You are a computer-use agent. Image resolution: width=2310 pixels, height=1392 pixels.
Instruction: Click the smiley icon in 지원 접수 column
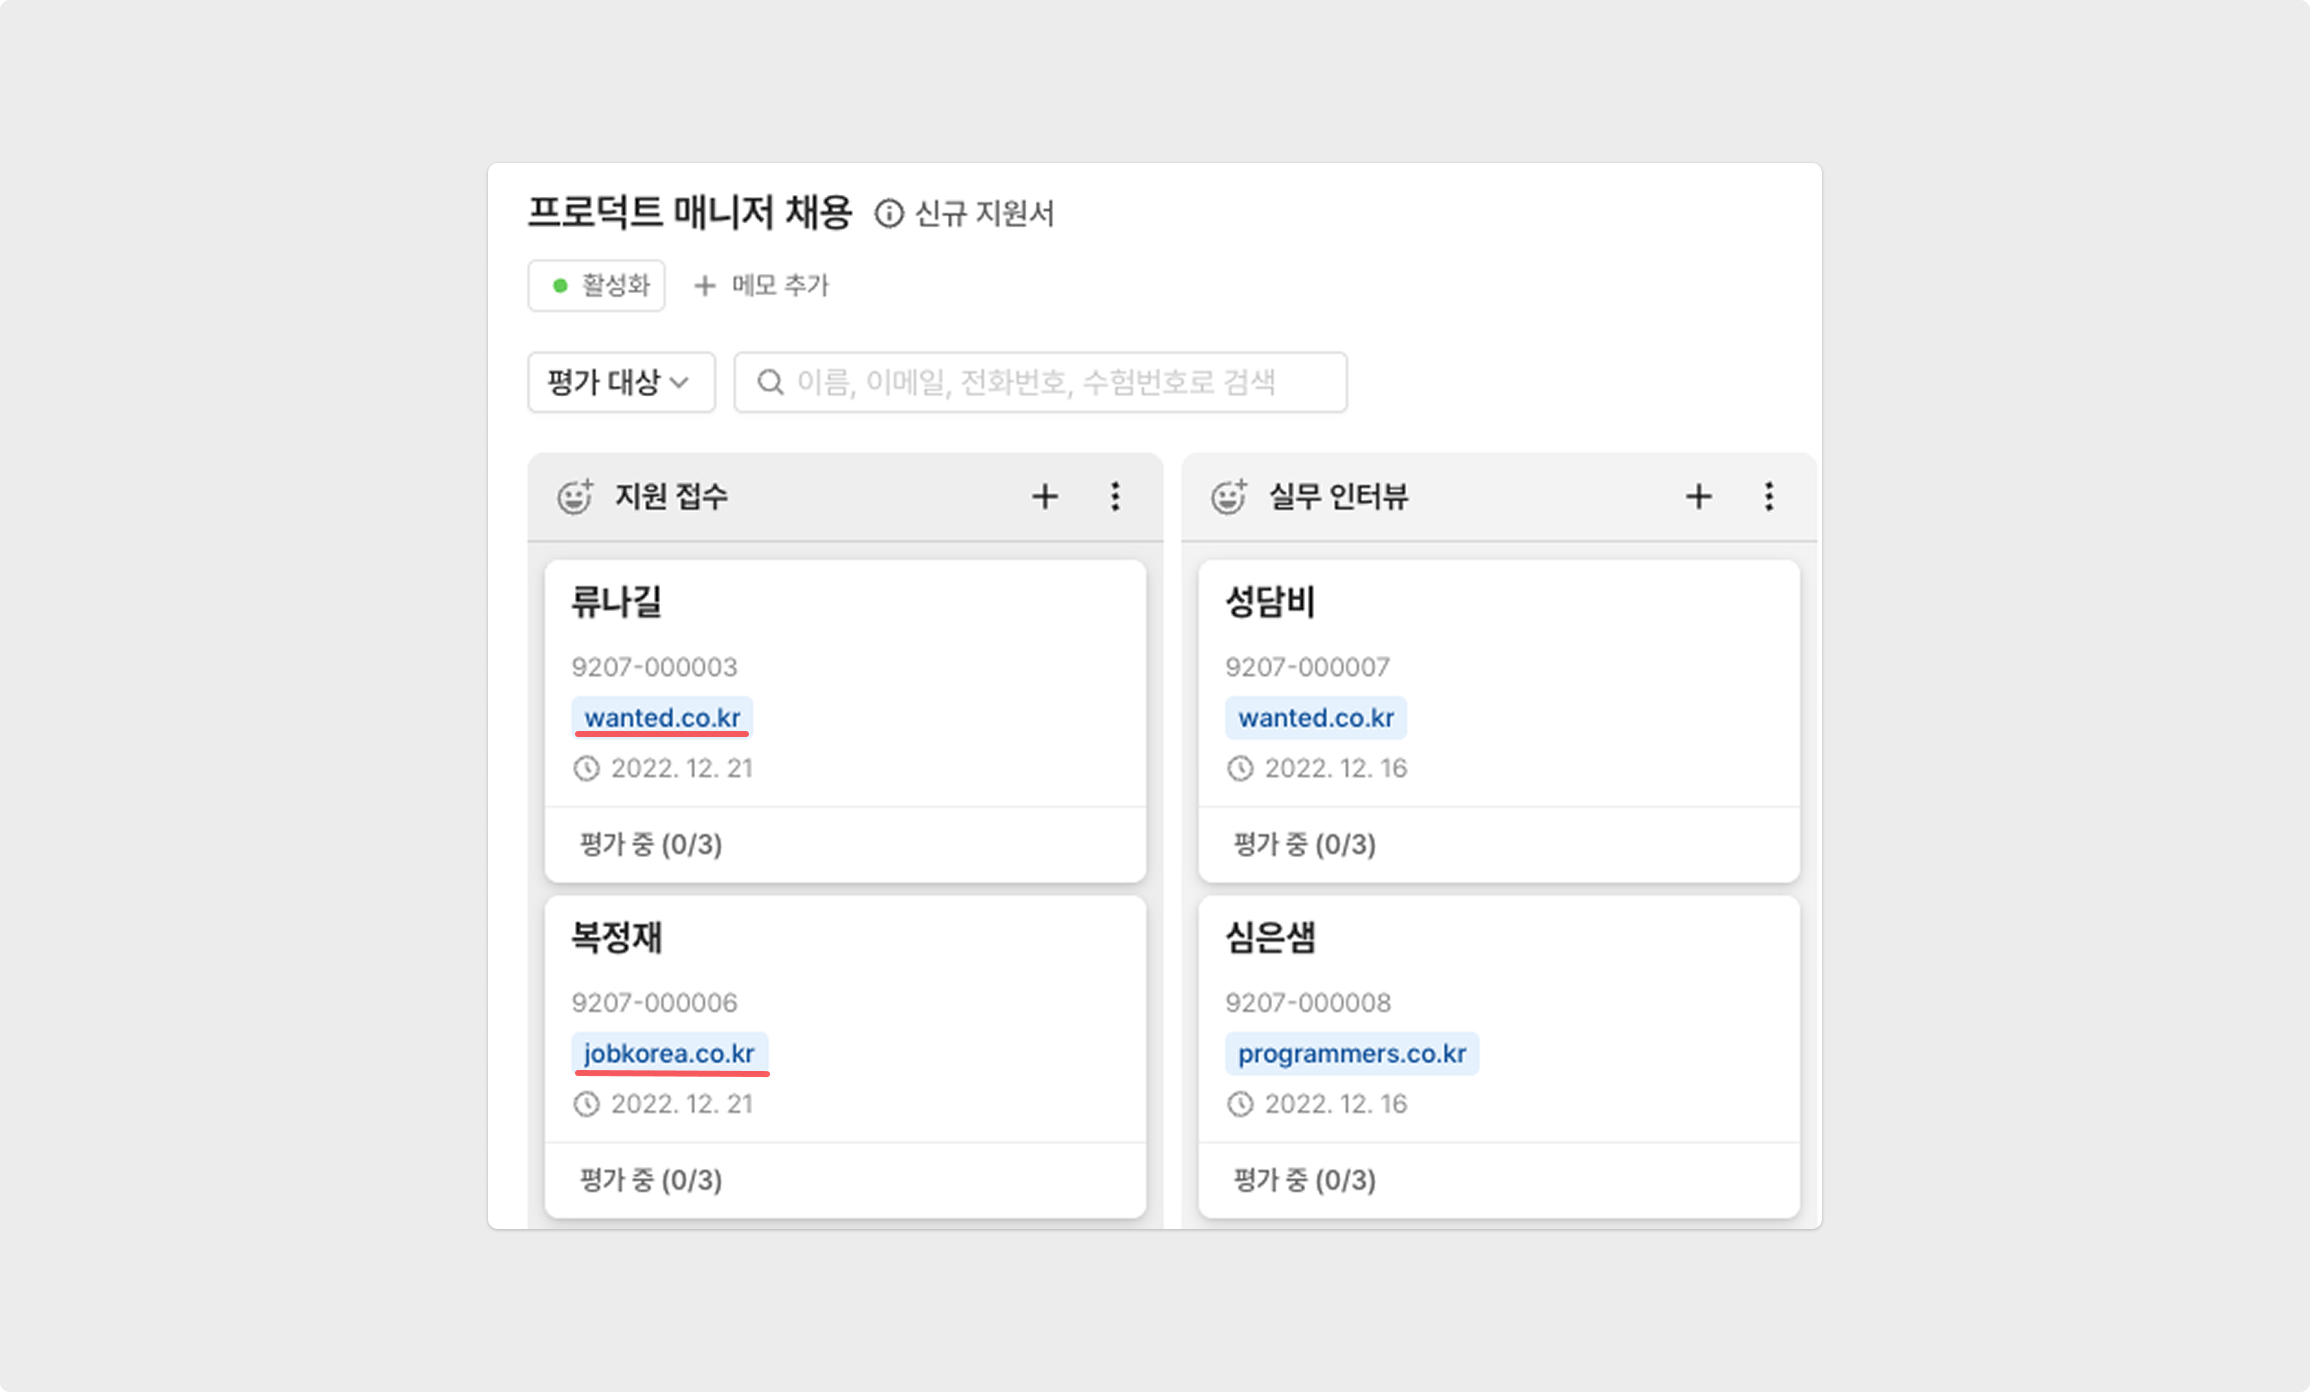575,496
